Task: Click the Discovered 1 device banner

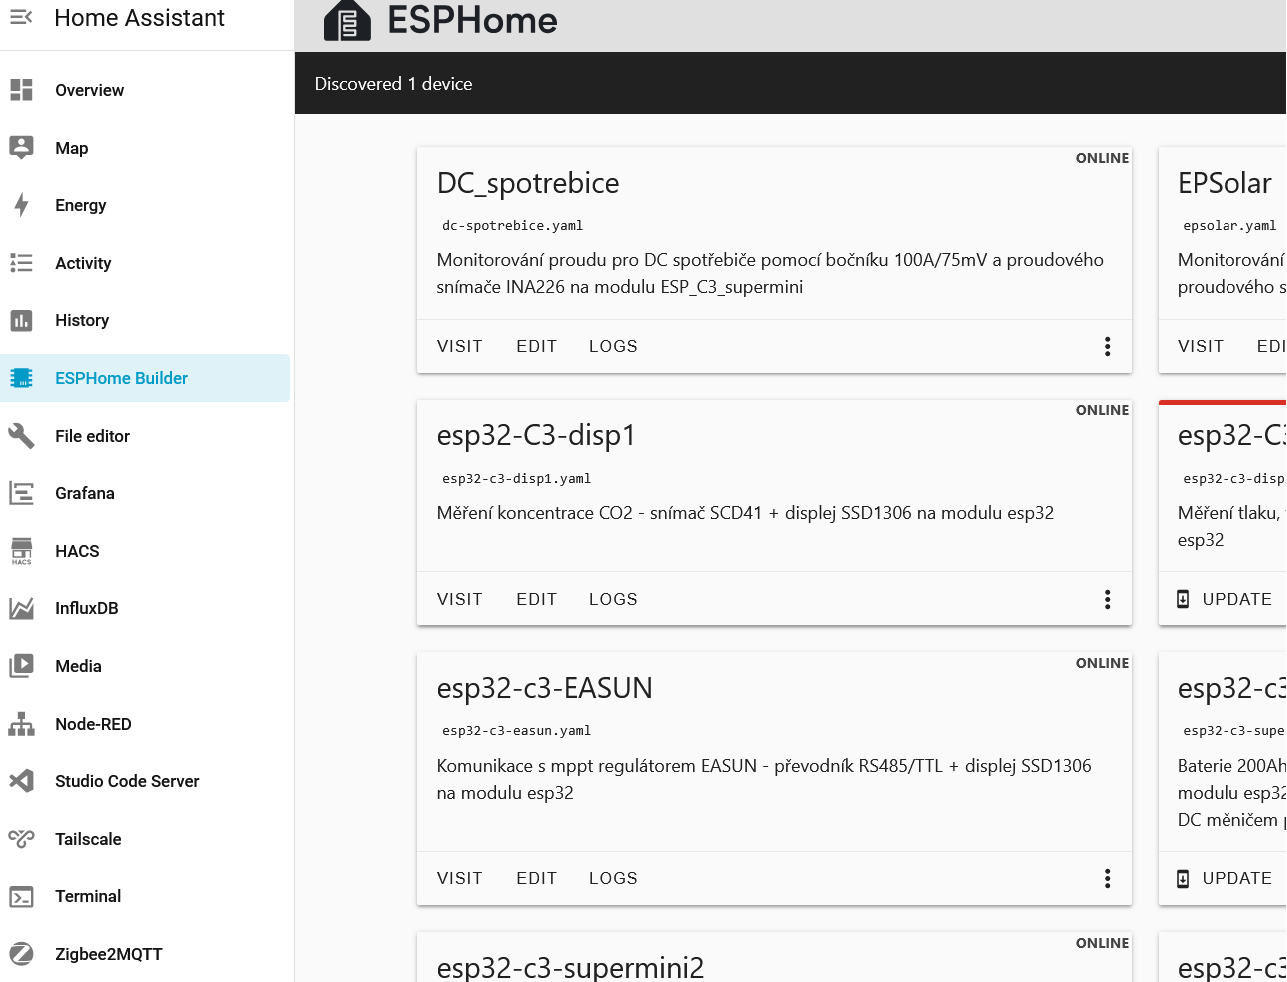Action: (x=393, y=84)
